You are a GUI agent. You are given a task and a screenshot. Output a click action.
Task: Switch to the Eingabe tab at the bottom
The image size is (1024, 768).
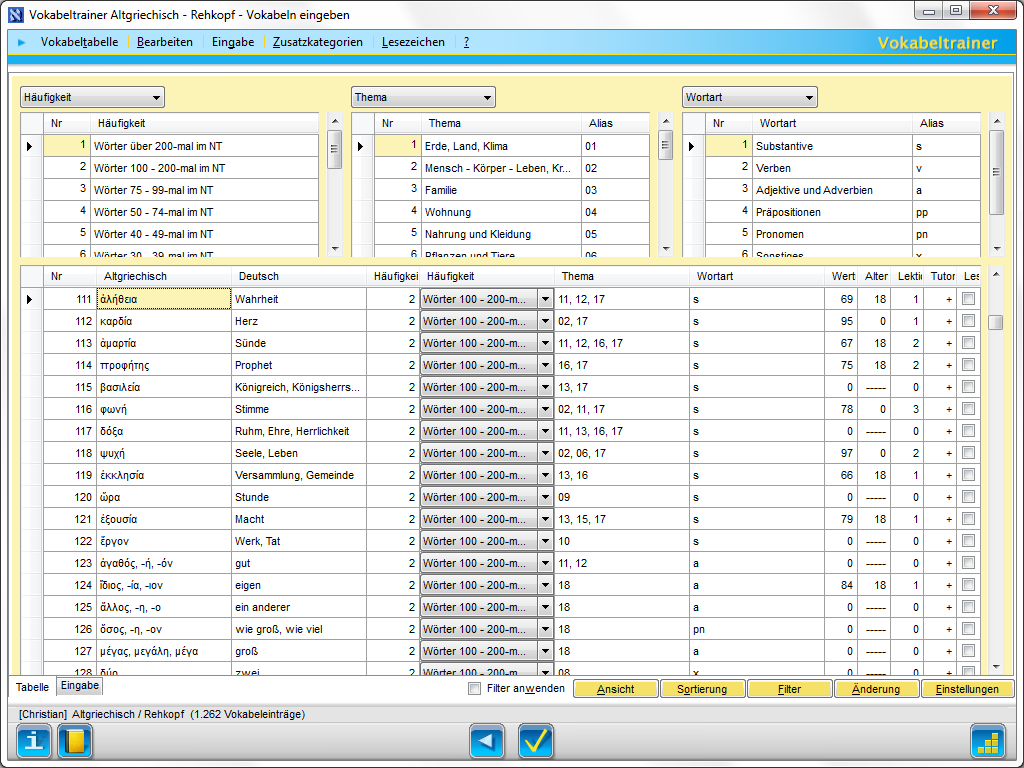(x=80, y=686)
